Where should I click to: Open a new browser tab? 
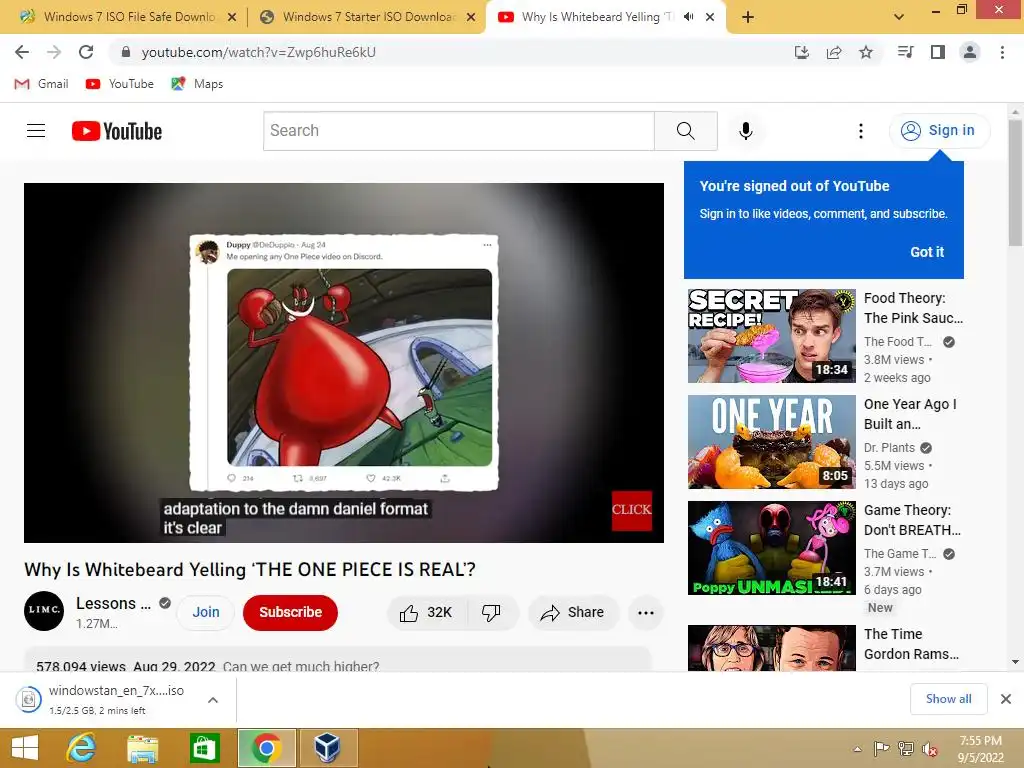click(x=748, y=17)
